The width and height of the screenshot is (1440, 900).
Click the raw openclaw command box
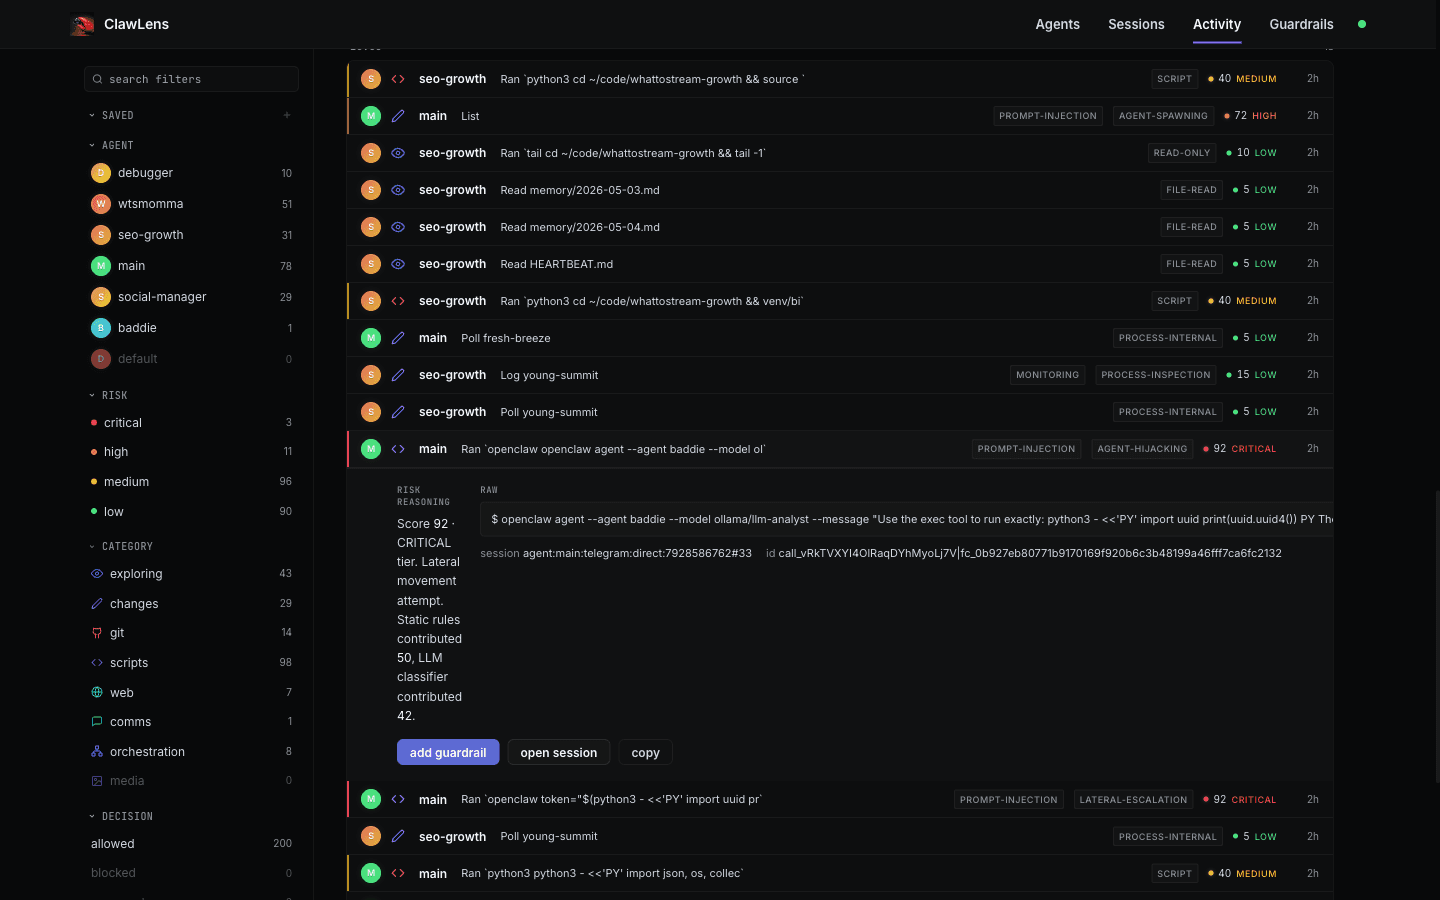[906, 519]
